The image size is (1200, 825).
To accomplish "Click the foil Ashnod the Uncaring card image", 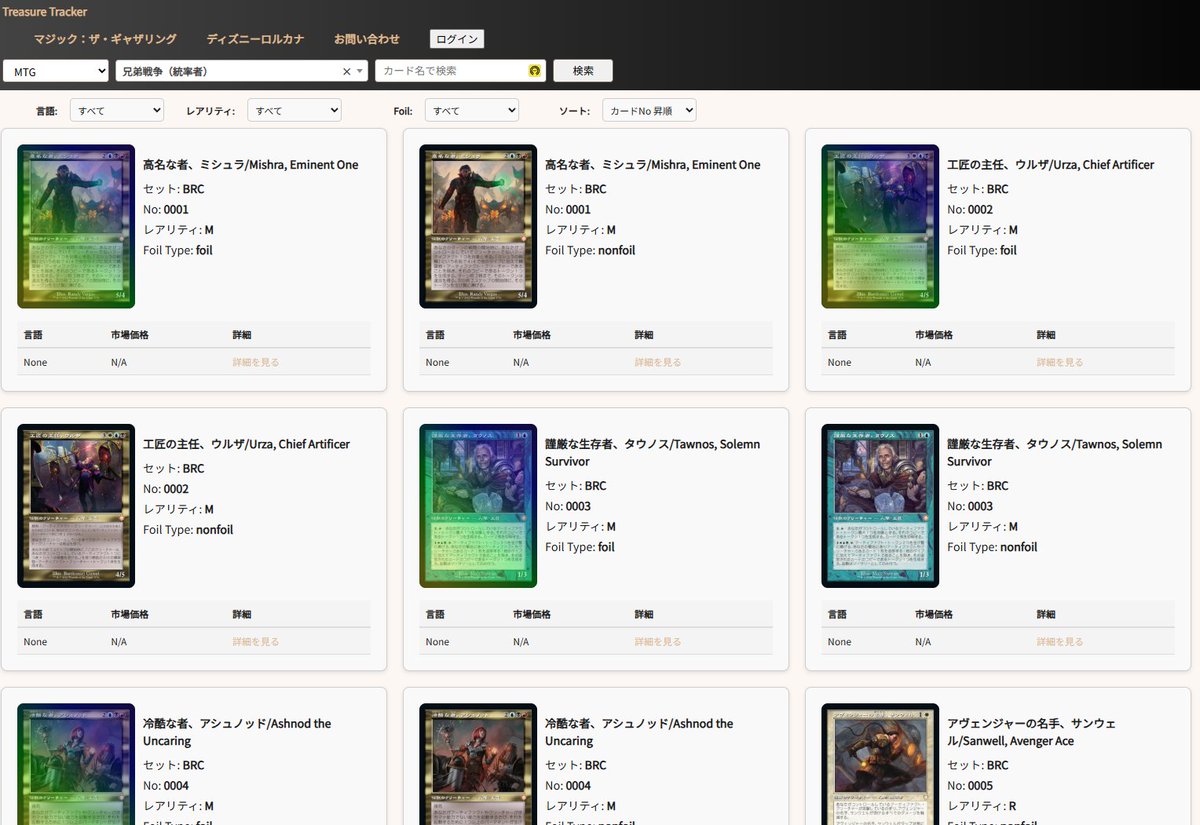I will 76,780.
